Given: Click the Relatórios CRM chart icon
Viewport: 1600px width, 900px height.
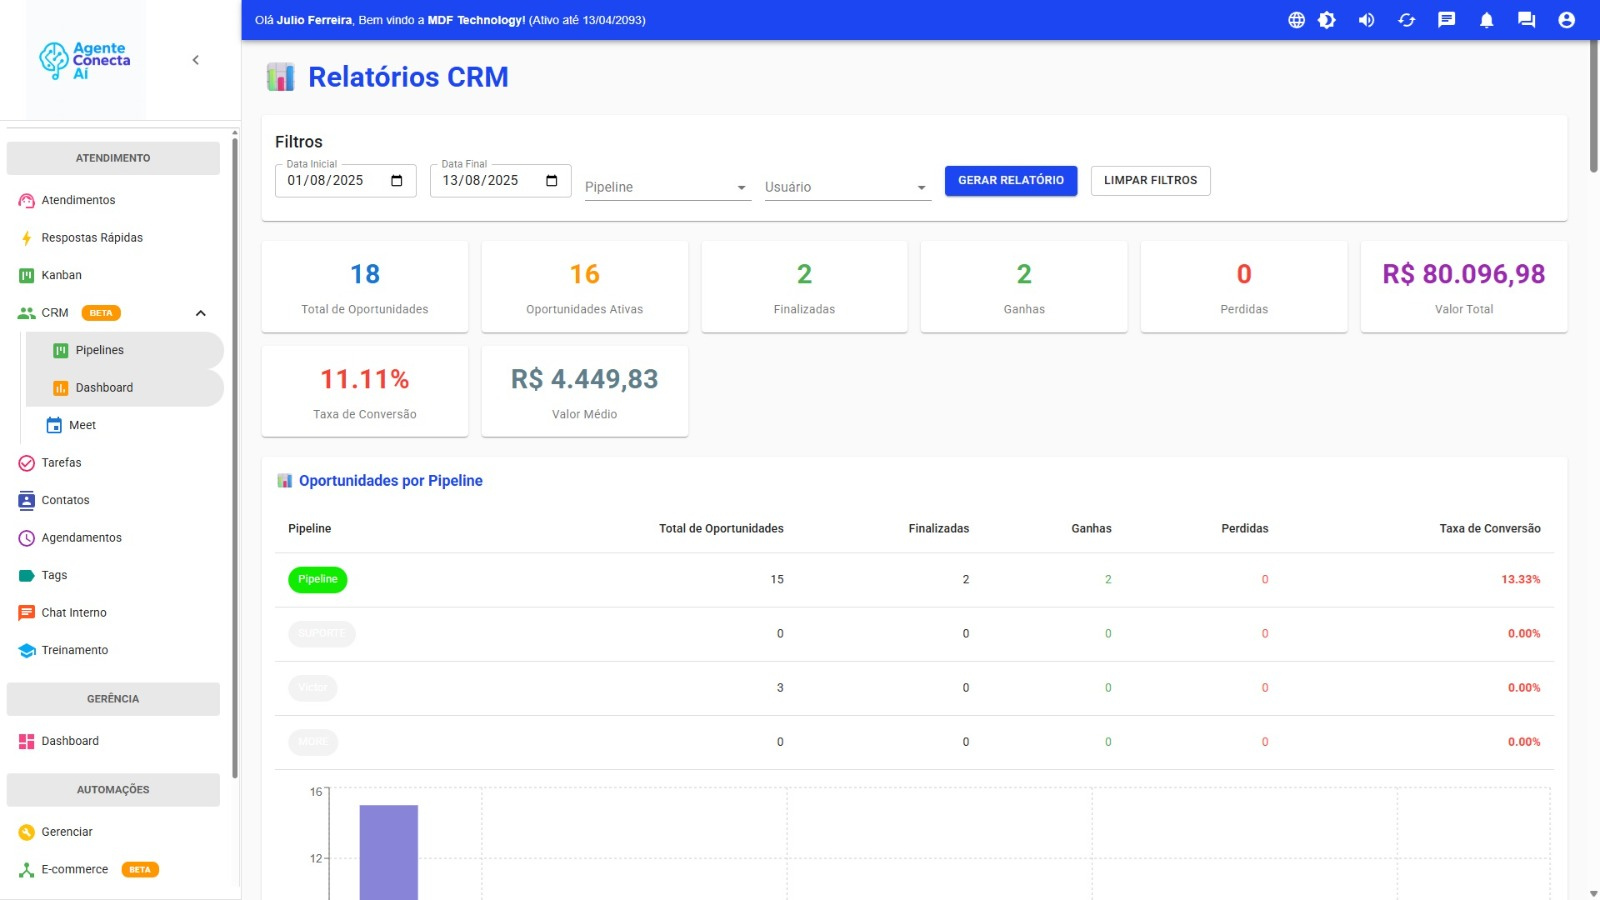Looking at the screenshot, I should [281, 77].
